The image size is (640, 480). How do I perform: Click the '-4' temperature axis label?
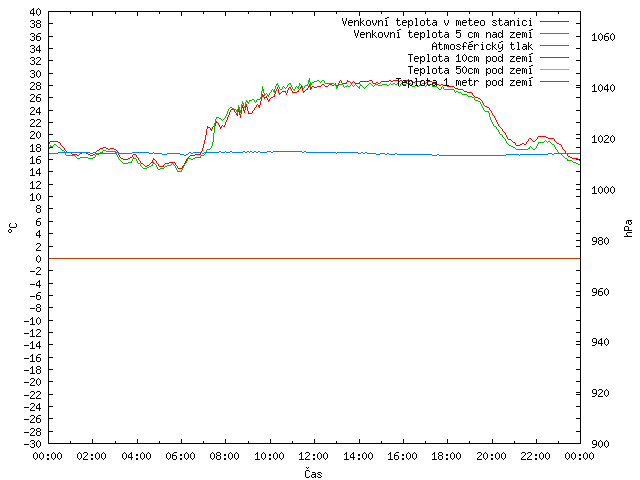click(x=36, y=284)
